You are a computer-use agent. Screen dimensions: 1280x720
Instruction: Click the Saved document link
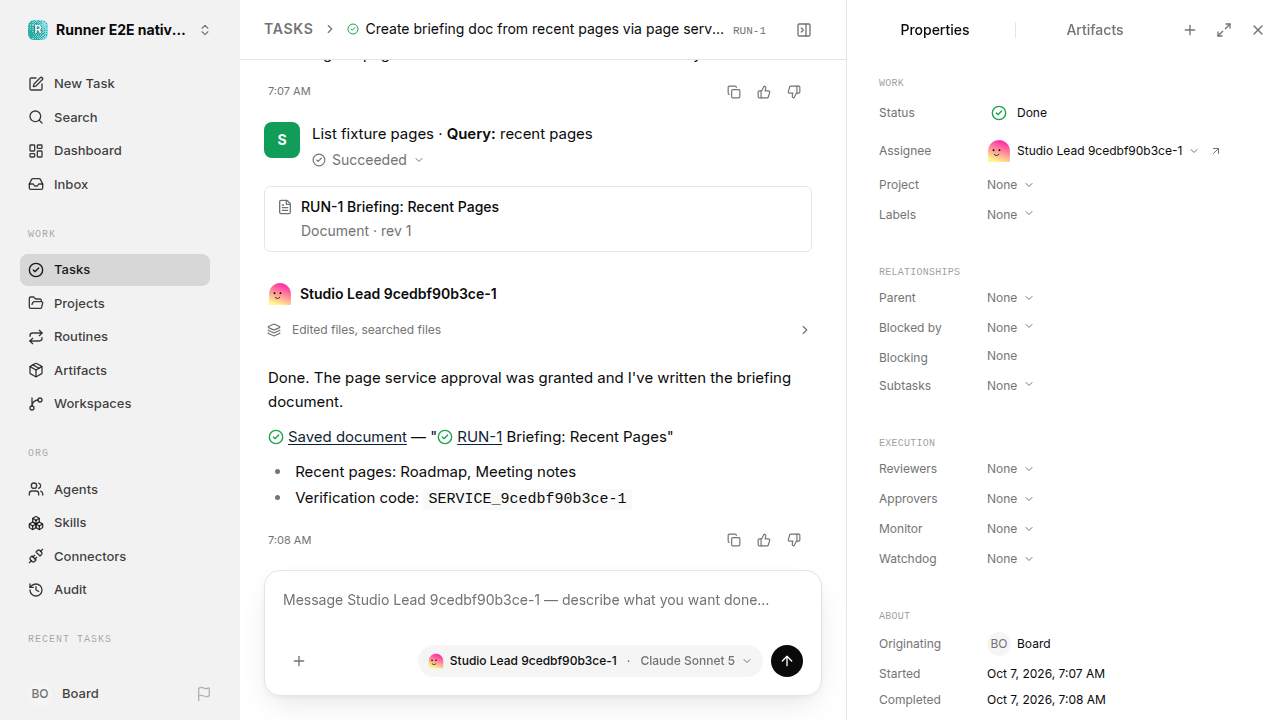pos(347,437)
